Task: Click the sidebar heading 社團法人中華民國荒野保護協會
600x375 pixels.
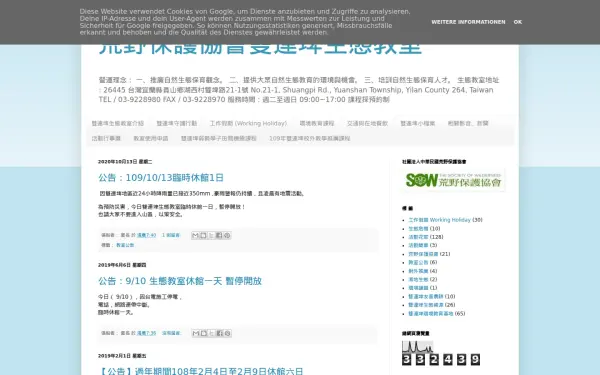Action: point(434,162)
